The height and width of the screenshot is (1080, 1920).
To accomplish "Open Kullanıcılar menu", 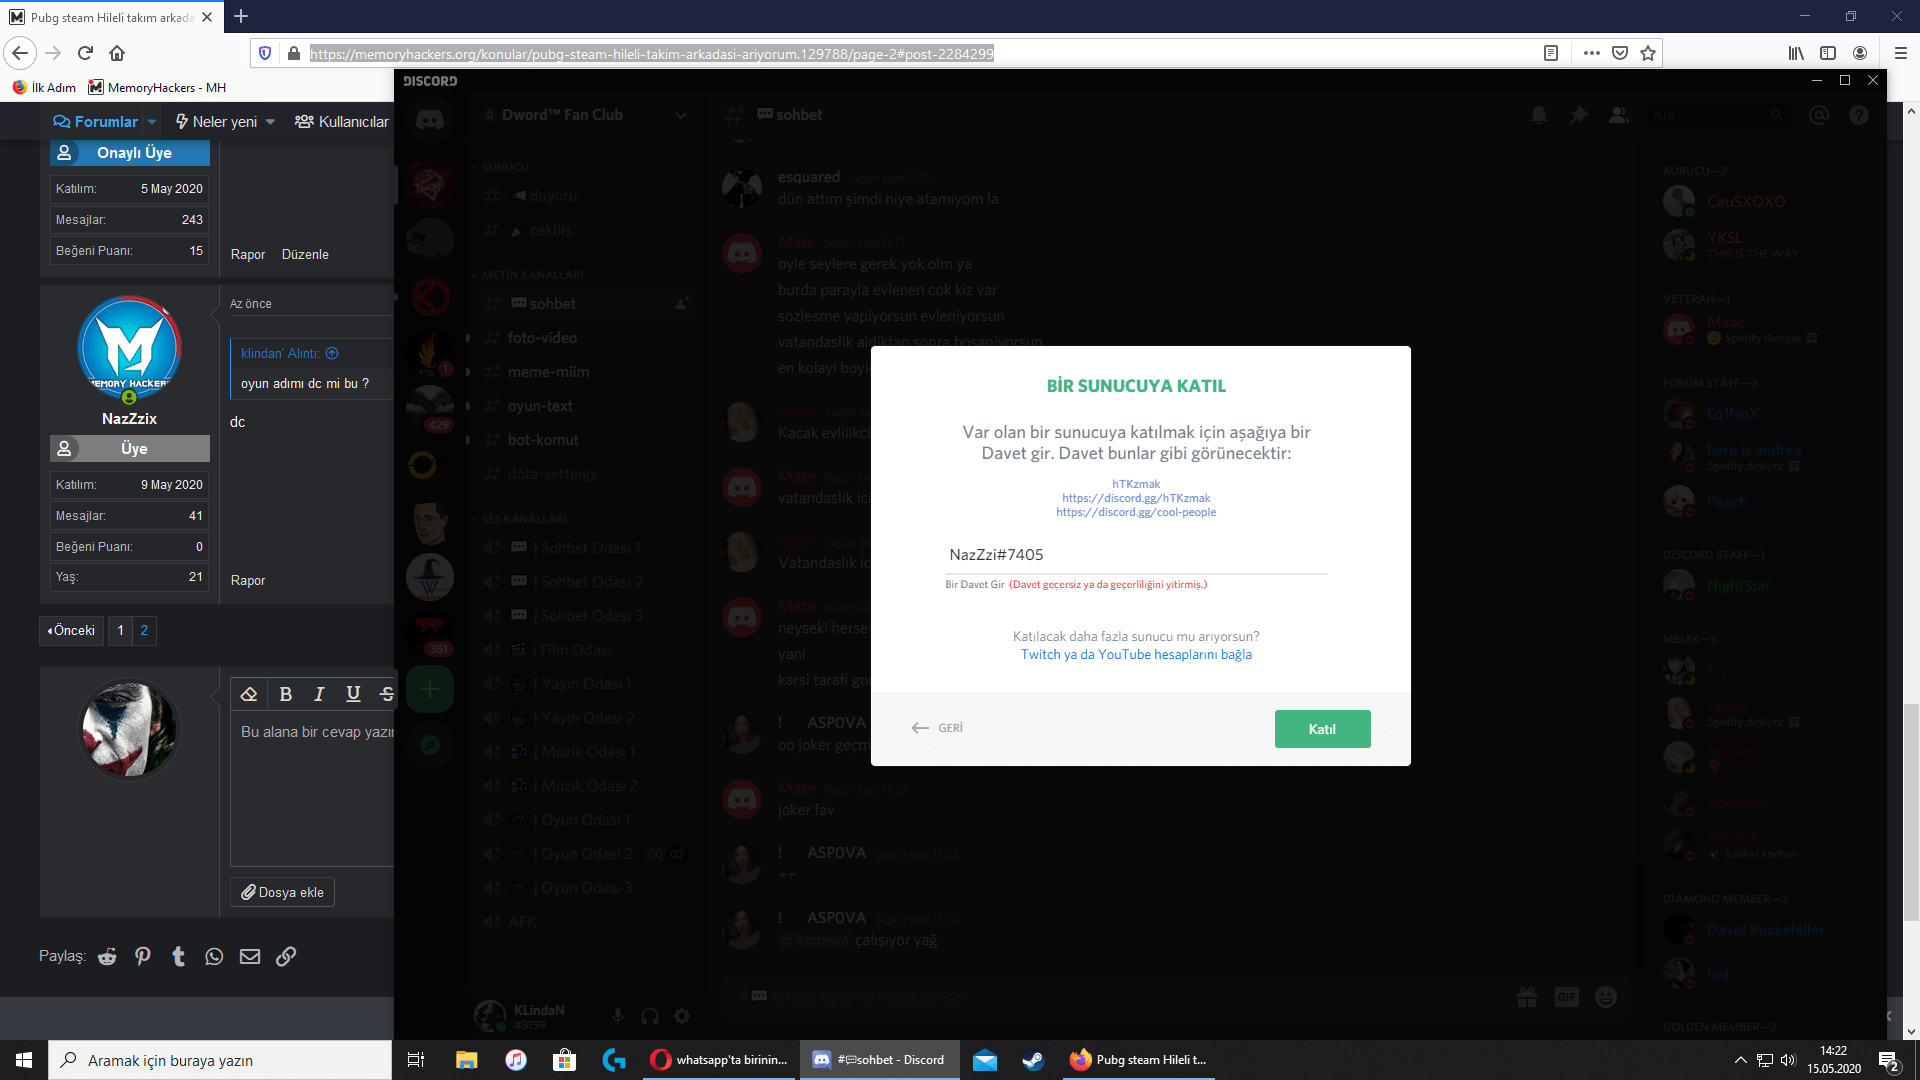I will pyautogui.click(x=342, y=121).
